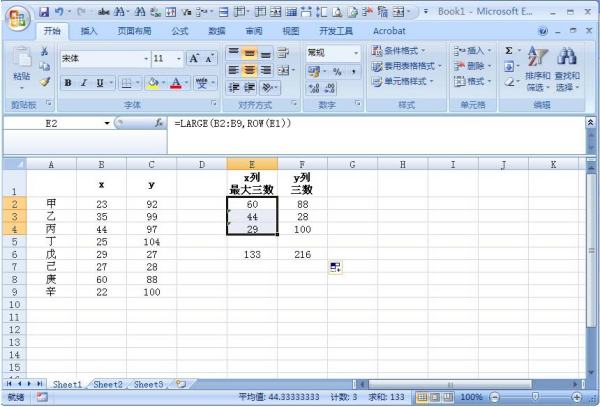Open the Font dialog launcher
The image size is (600, 407).
(214, 103)
